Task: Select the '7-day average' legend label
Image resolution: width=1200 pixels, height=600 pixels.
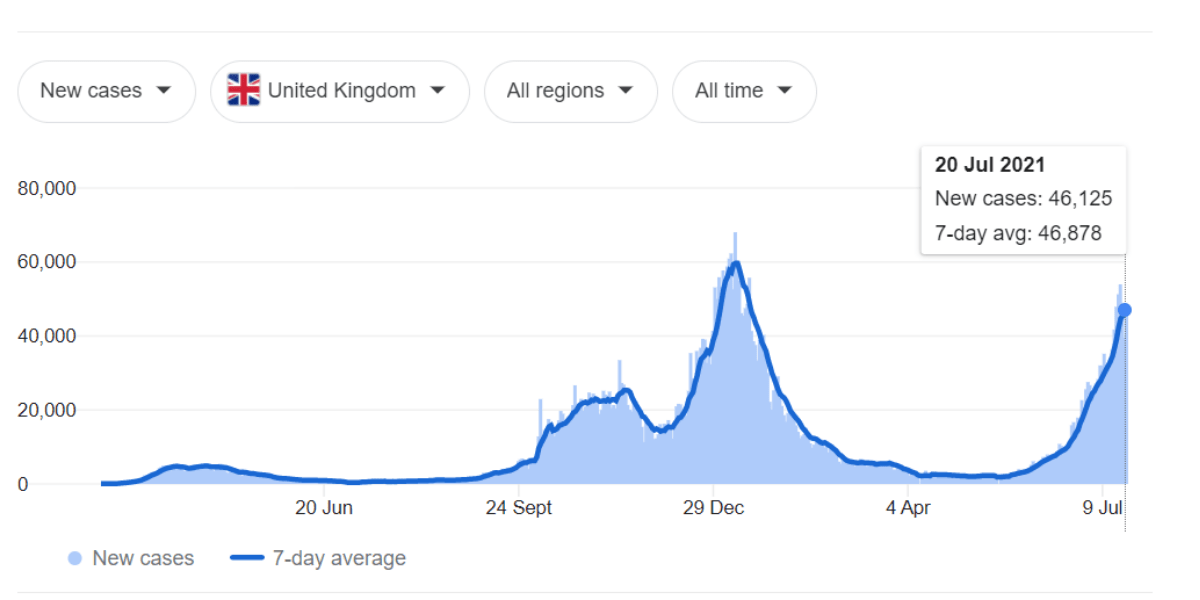Action: pyautogui.click(x=339, y=558)
